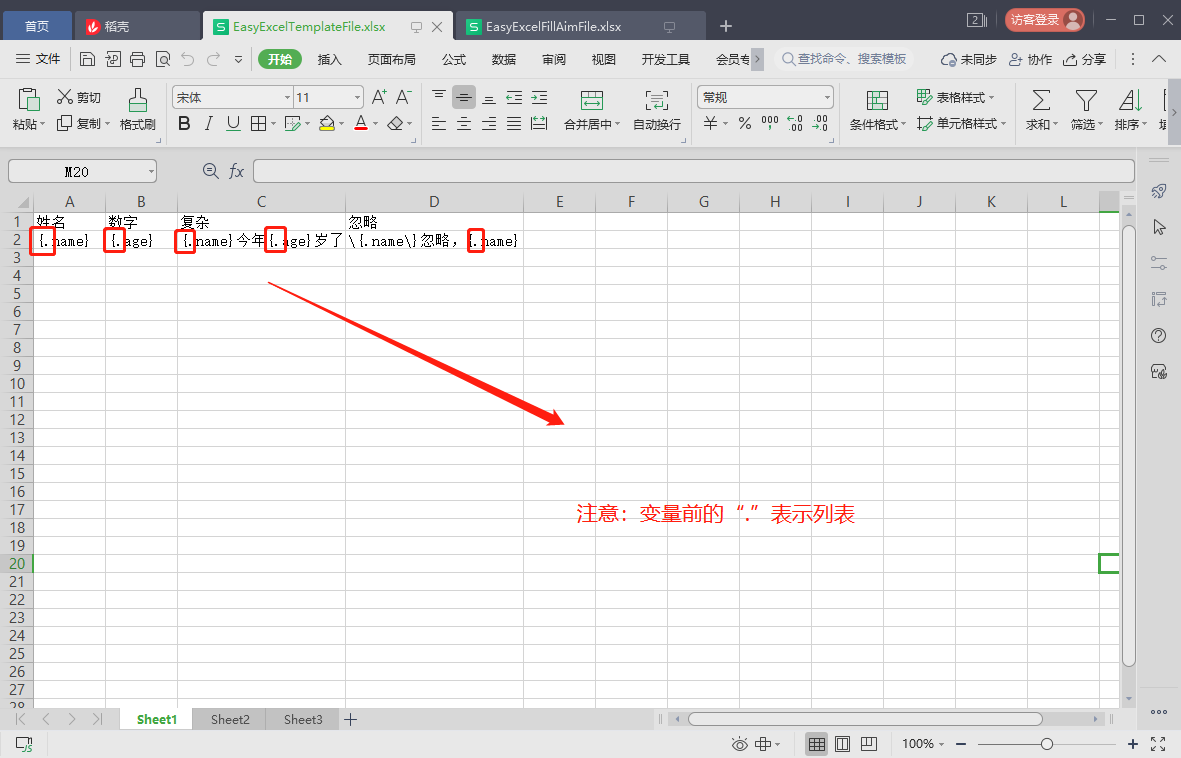
Task: Open the font color dropdown arrow
Action: click(374, 123)
